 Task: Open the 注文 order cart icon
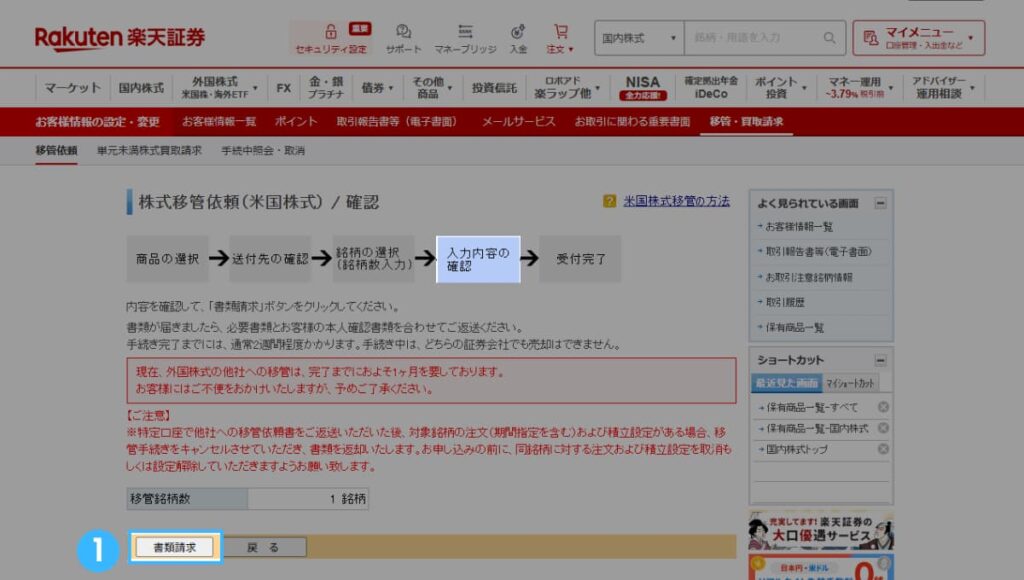pos(561,30)
